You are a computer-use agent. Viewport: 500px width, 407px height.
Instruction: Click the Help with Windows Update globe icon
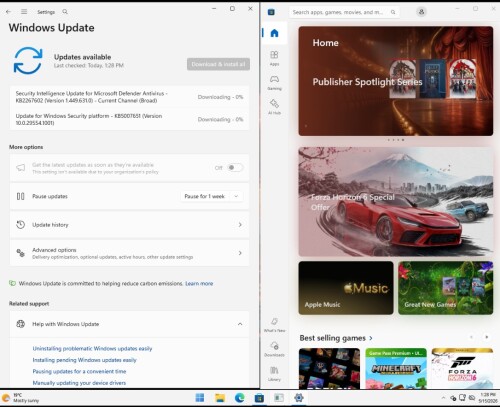[x=21, y=324]
